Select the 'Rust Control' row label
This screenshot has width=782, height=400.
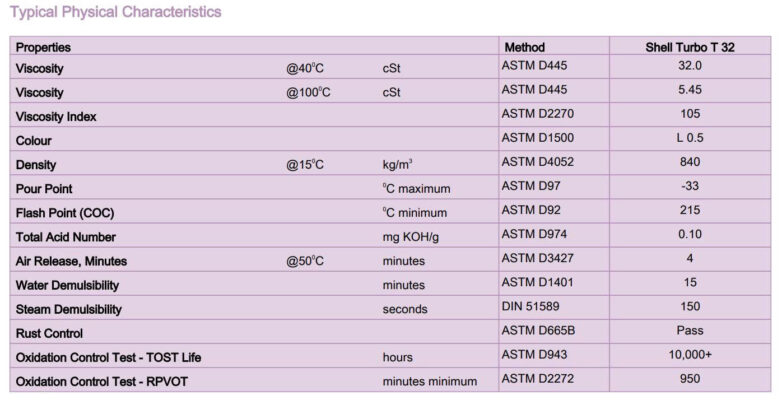coord(50,333)
